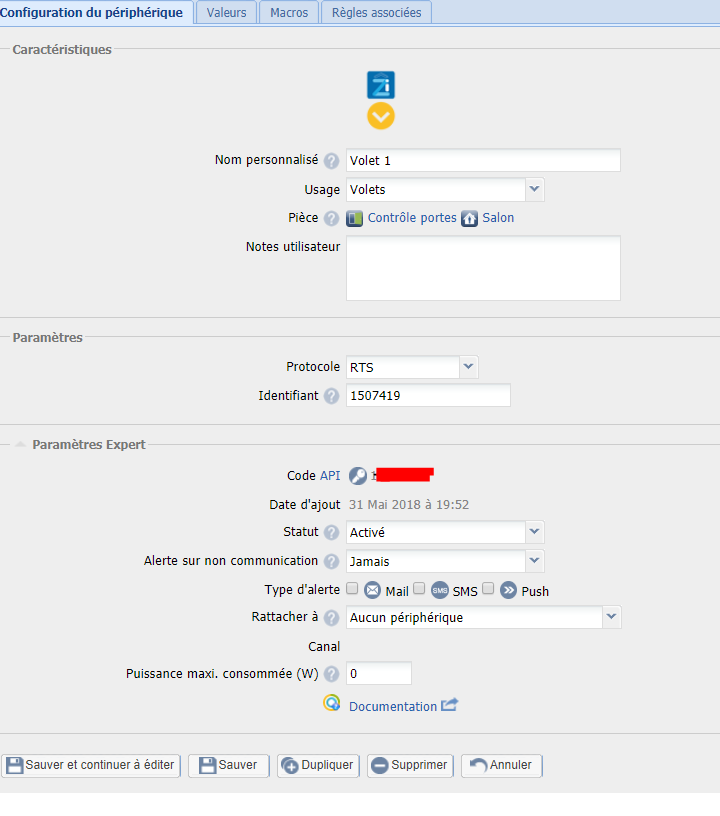This screenshot has width=720, height=816.
Task: Click help icon next to Rattacher à
Action: tap(331, 618)
